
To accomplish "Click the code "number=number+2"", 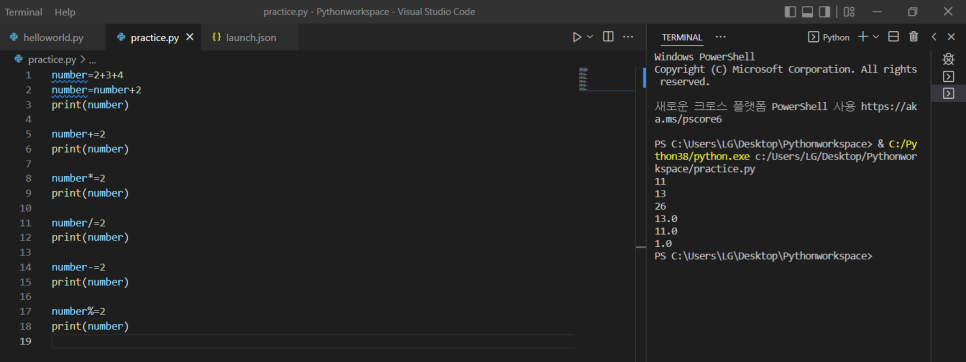I will 97,90.
